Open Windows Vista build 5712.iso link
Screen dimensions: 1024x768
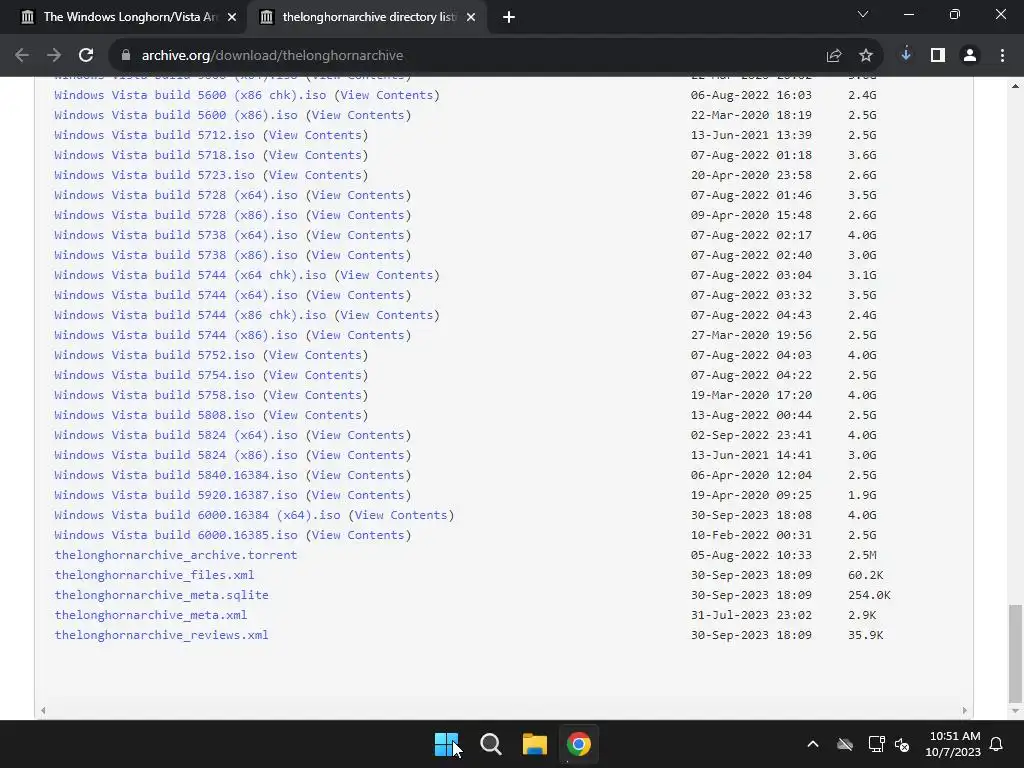(154, 135)
